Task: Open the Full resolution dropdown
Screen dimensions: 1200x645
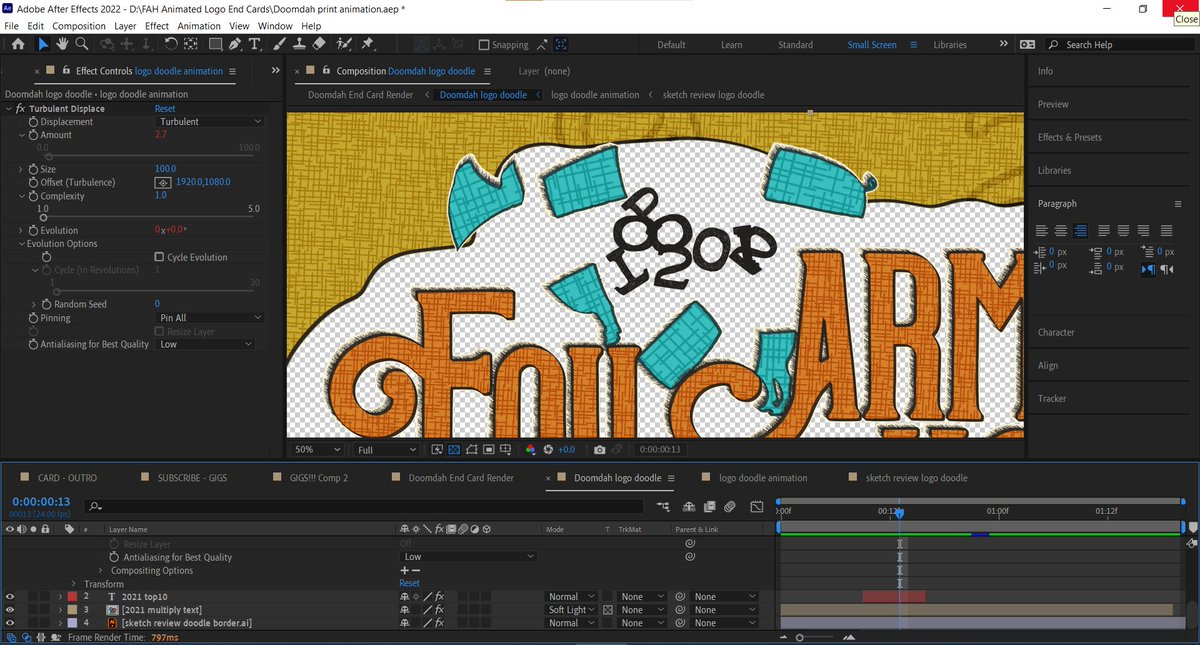Action: [x=387, y=450]
